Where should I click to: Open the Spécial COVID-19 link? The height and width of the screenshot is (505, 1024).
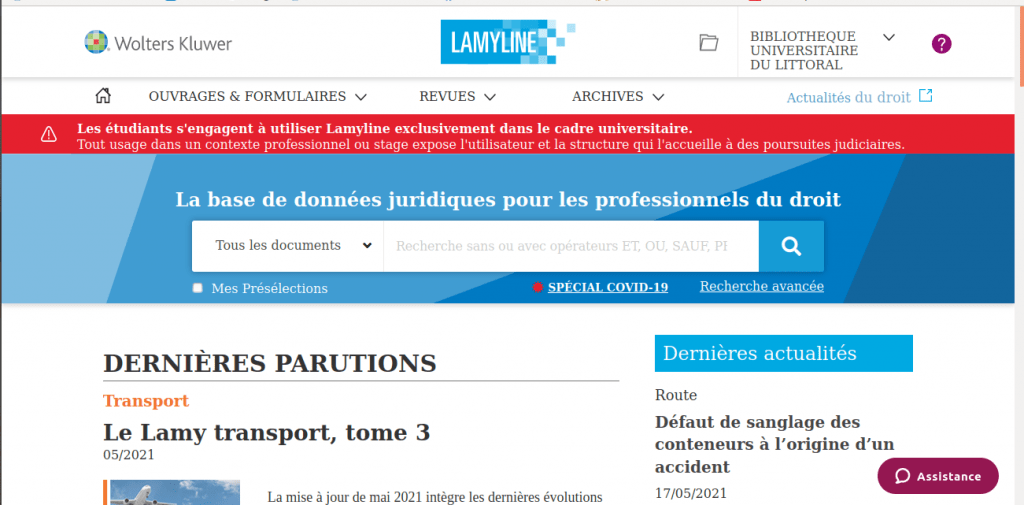click(x=607, y=287)
